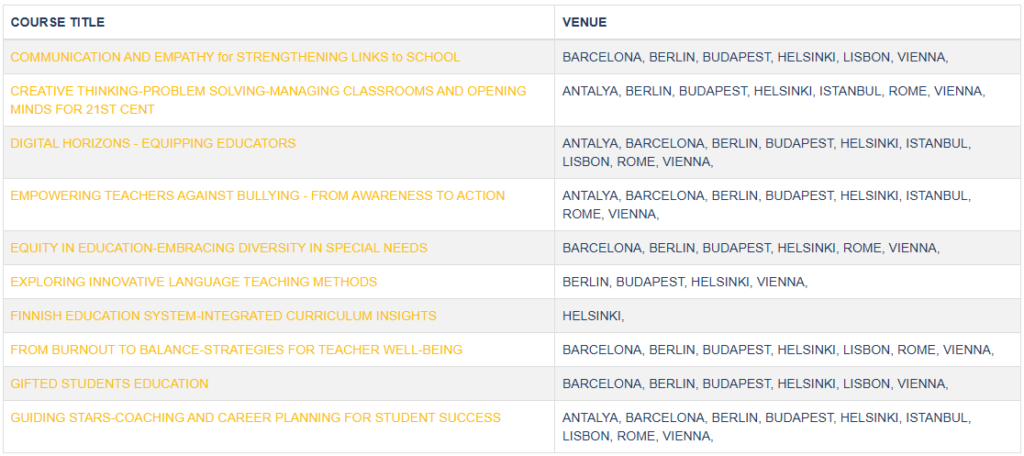The width and height of the screenshot is (1024, 456).
Task: Open Equity in Education-Embracing Diversity course
Action: (x=219, y=248)
